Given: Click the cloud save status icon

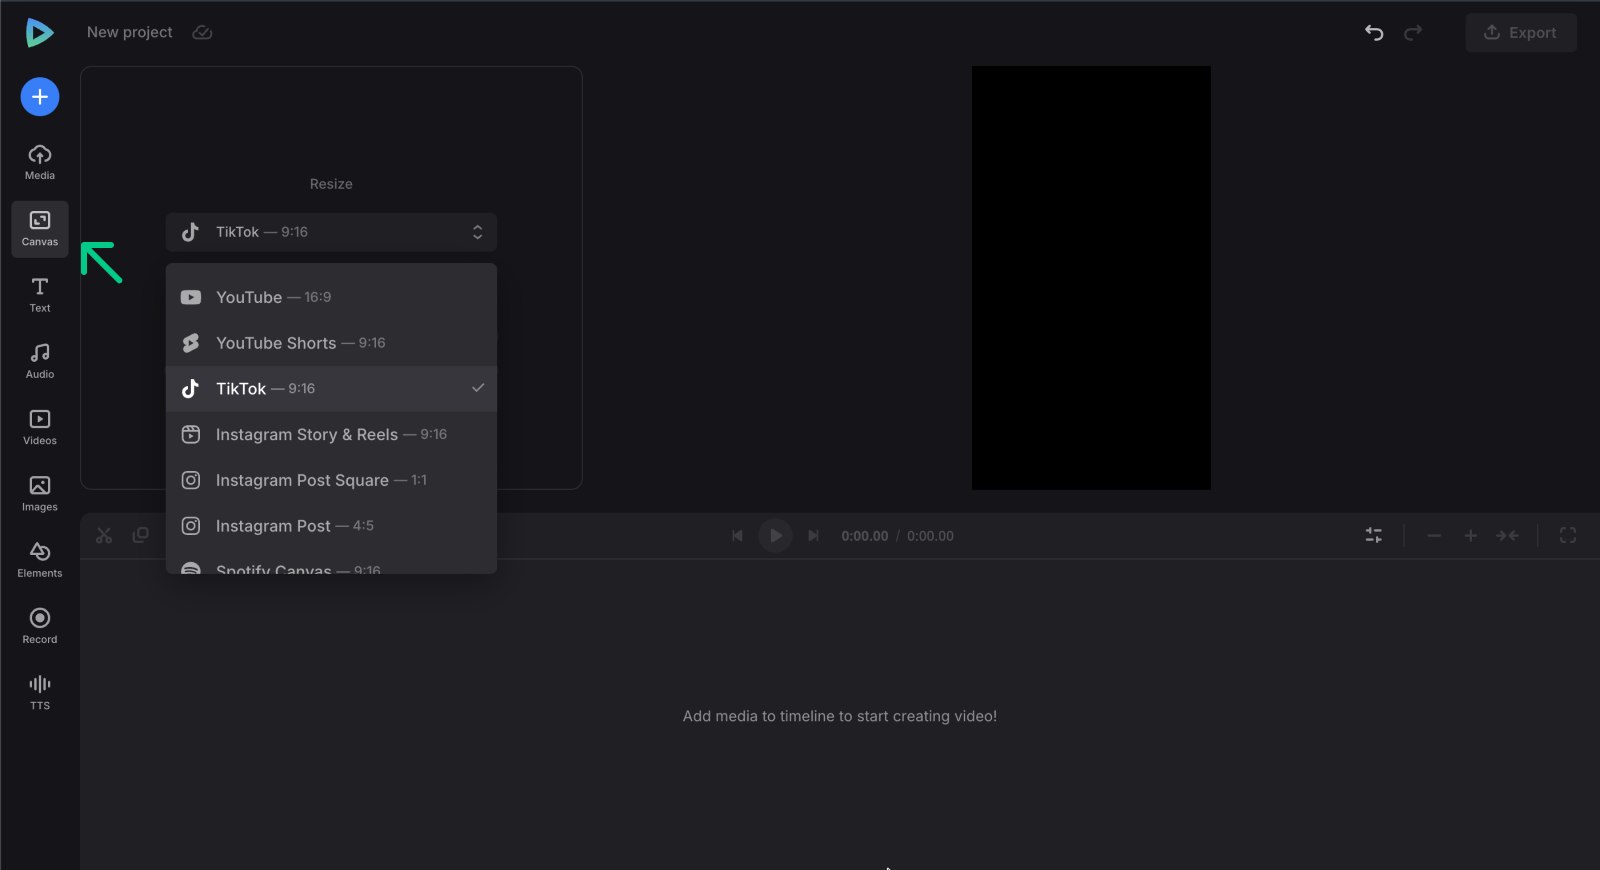Looking at the screenshot, I should click(x=202, y=33).
